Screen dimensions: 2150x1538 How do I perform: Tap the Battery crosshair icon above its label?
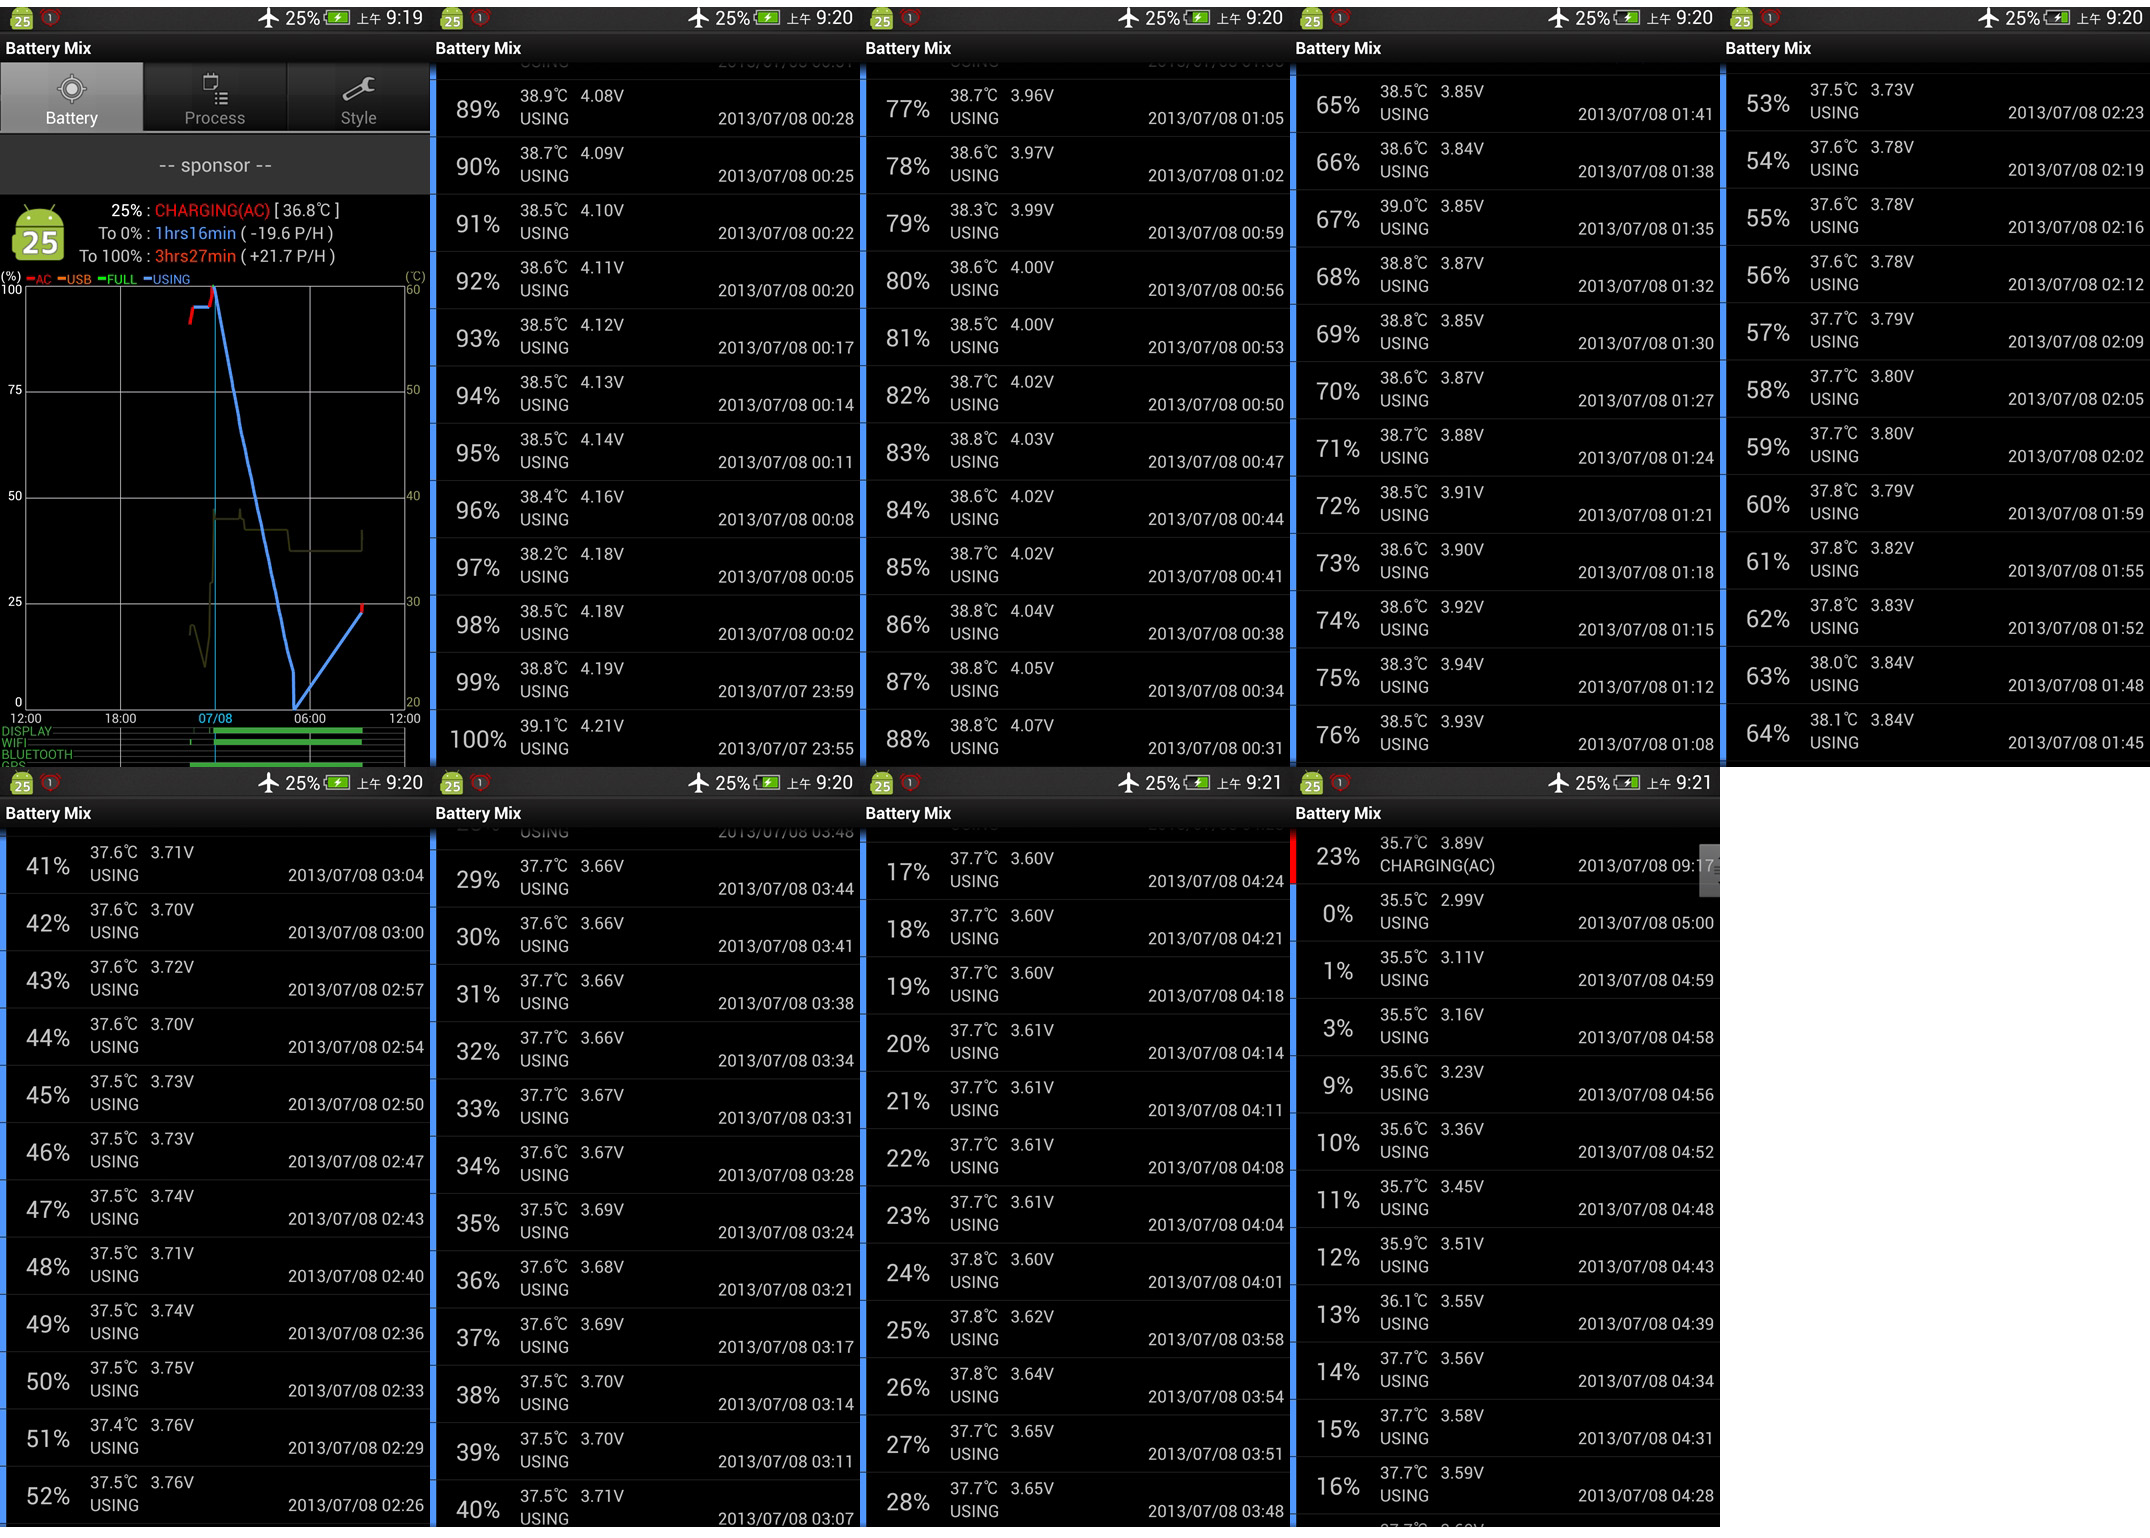[x=71, y=88]
